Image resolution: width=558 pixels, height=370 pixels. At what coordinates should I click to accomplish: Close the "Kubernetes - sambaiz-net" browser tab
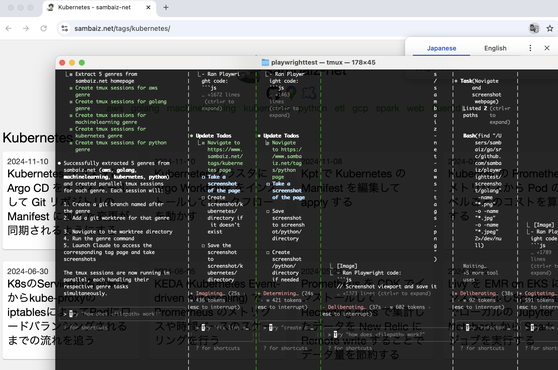148,7
